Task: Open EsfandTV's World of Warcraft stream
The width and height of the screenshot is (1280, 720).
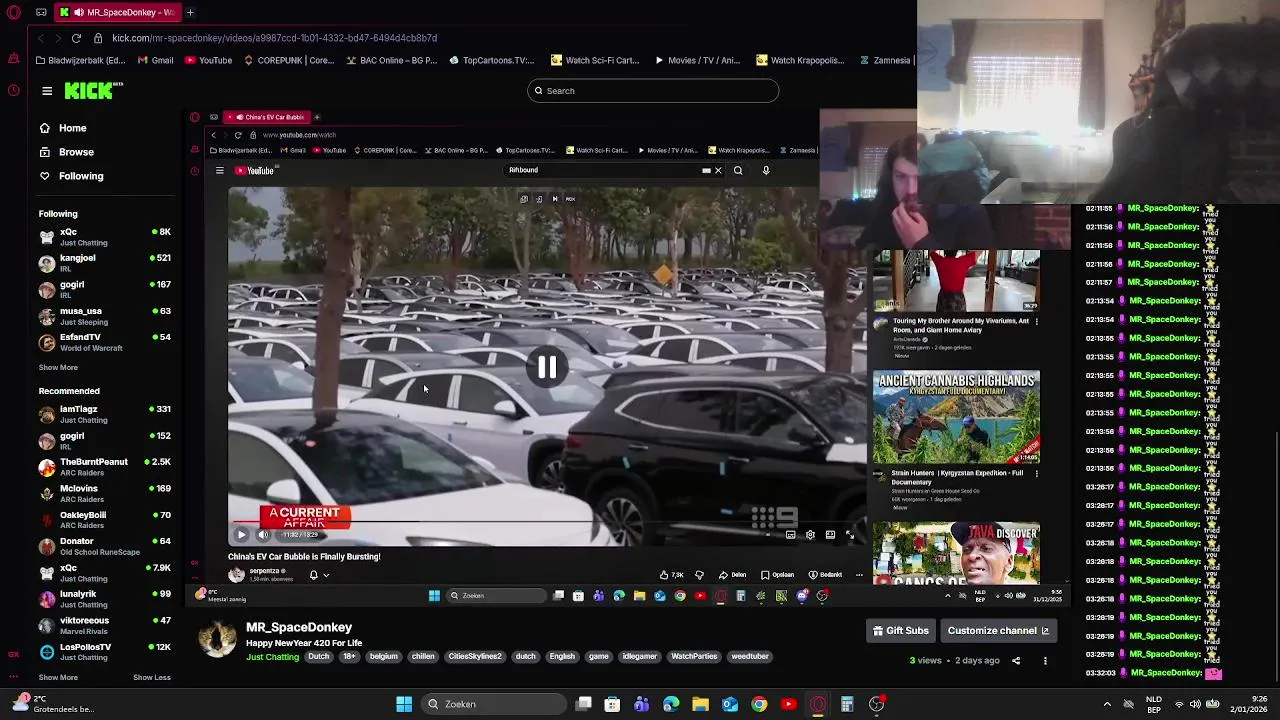Action: [x=104, y=342]
